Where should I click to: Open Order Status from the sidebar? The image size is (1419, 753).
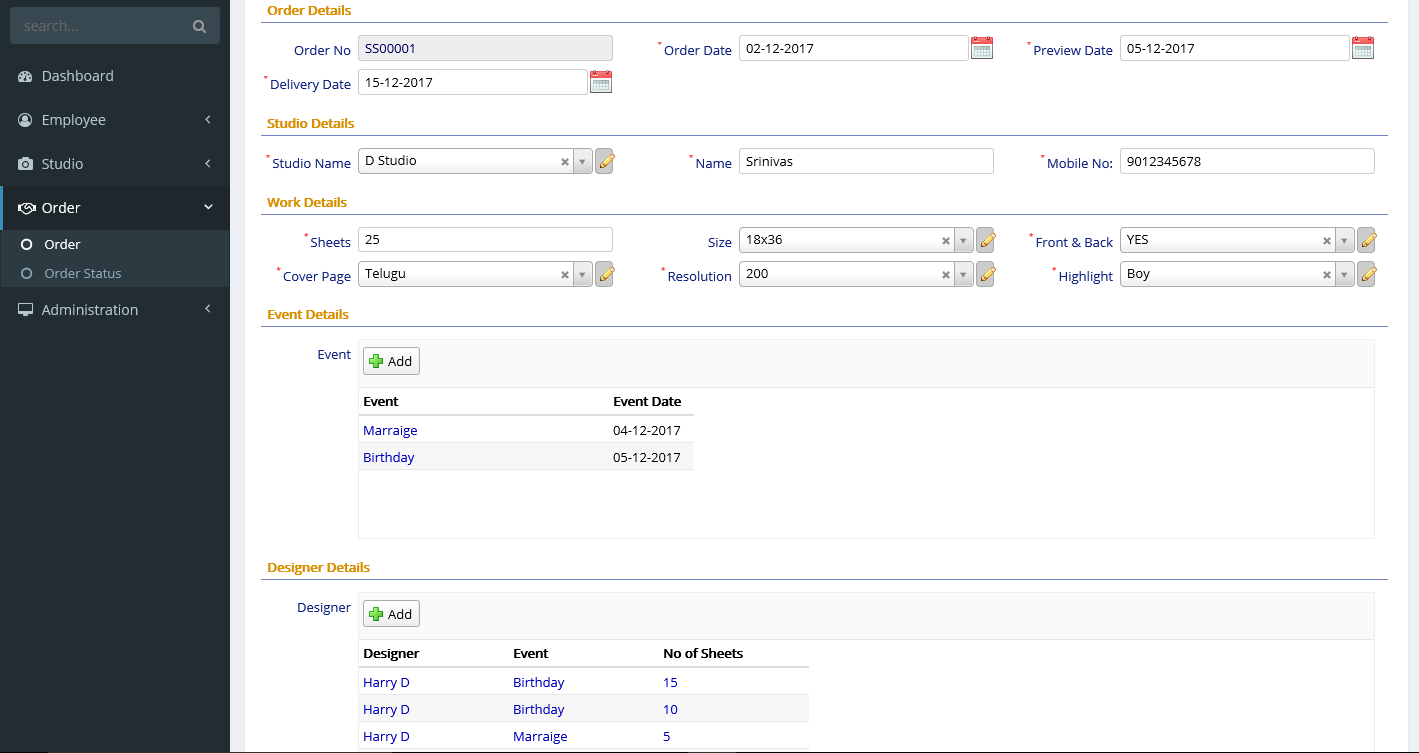[x=84, y=273]
